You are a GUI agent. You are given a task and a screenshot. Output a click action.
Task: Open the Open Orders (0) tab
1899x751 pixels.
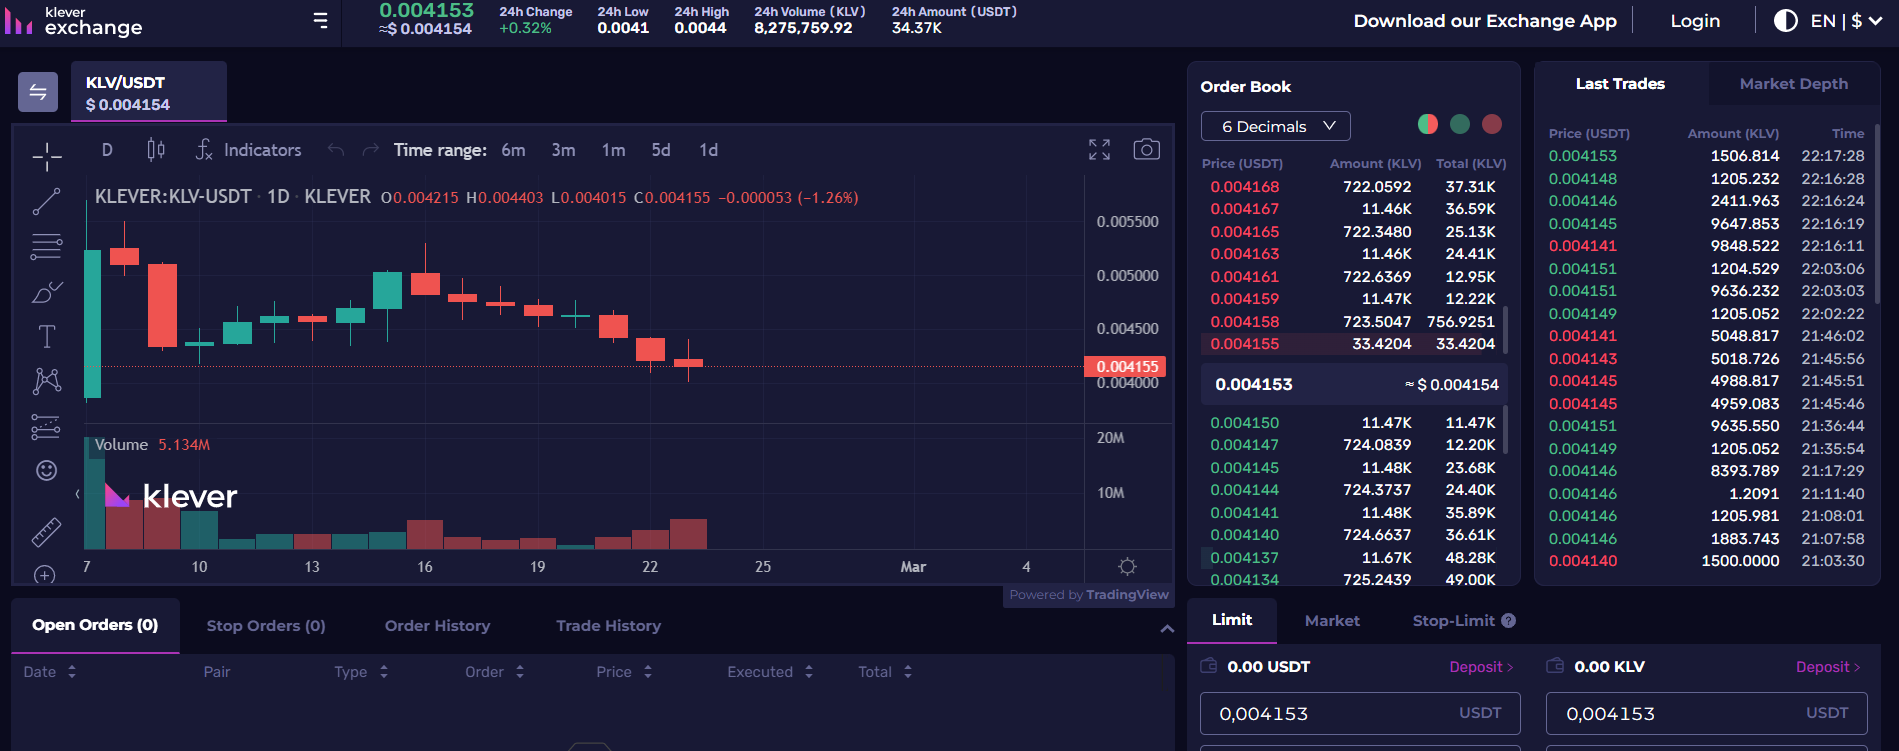[95, 625]
